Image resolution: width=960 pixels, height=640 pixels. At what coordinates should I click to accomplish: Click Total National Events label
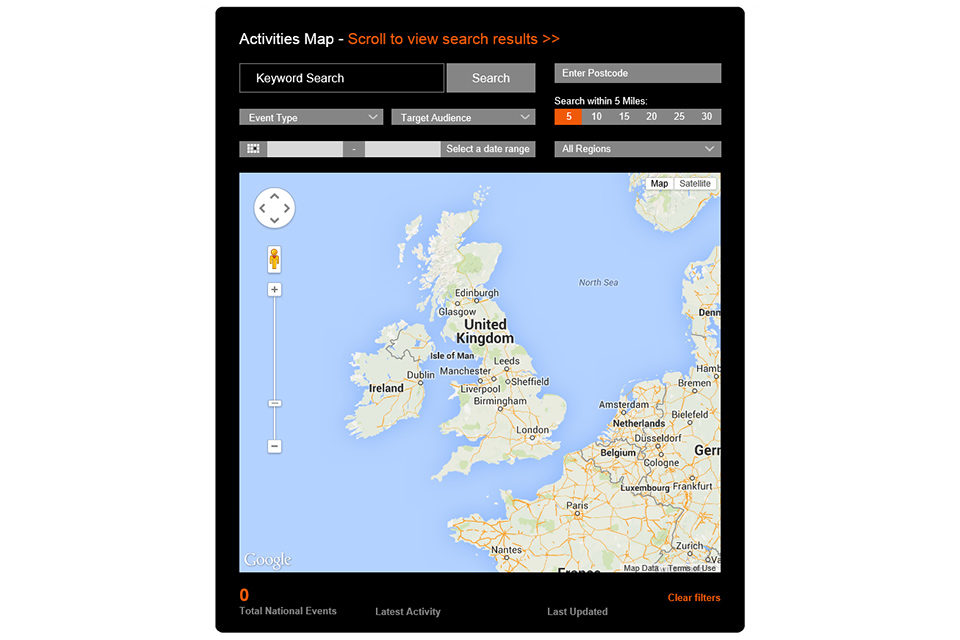(x=288, y=611)
